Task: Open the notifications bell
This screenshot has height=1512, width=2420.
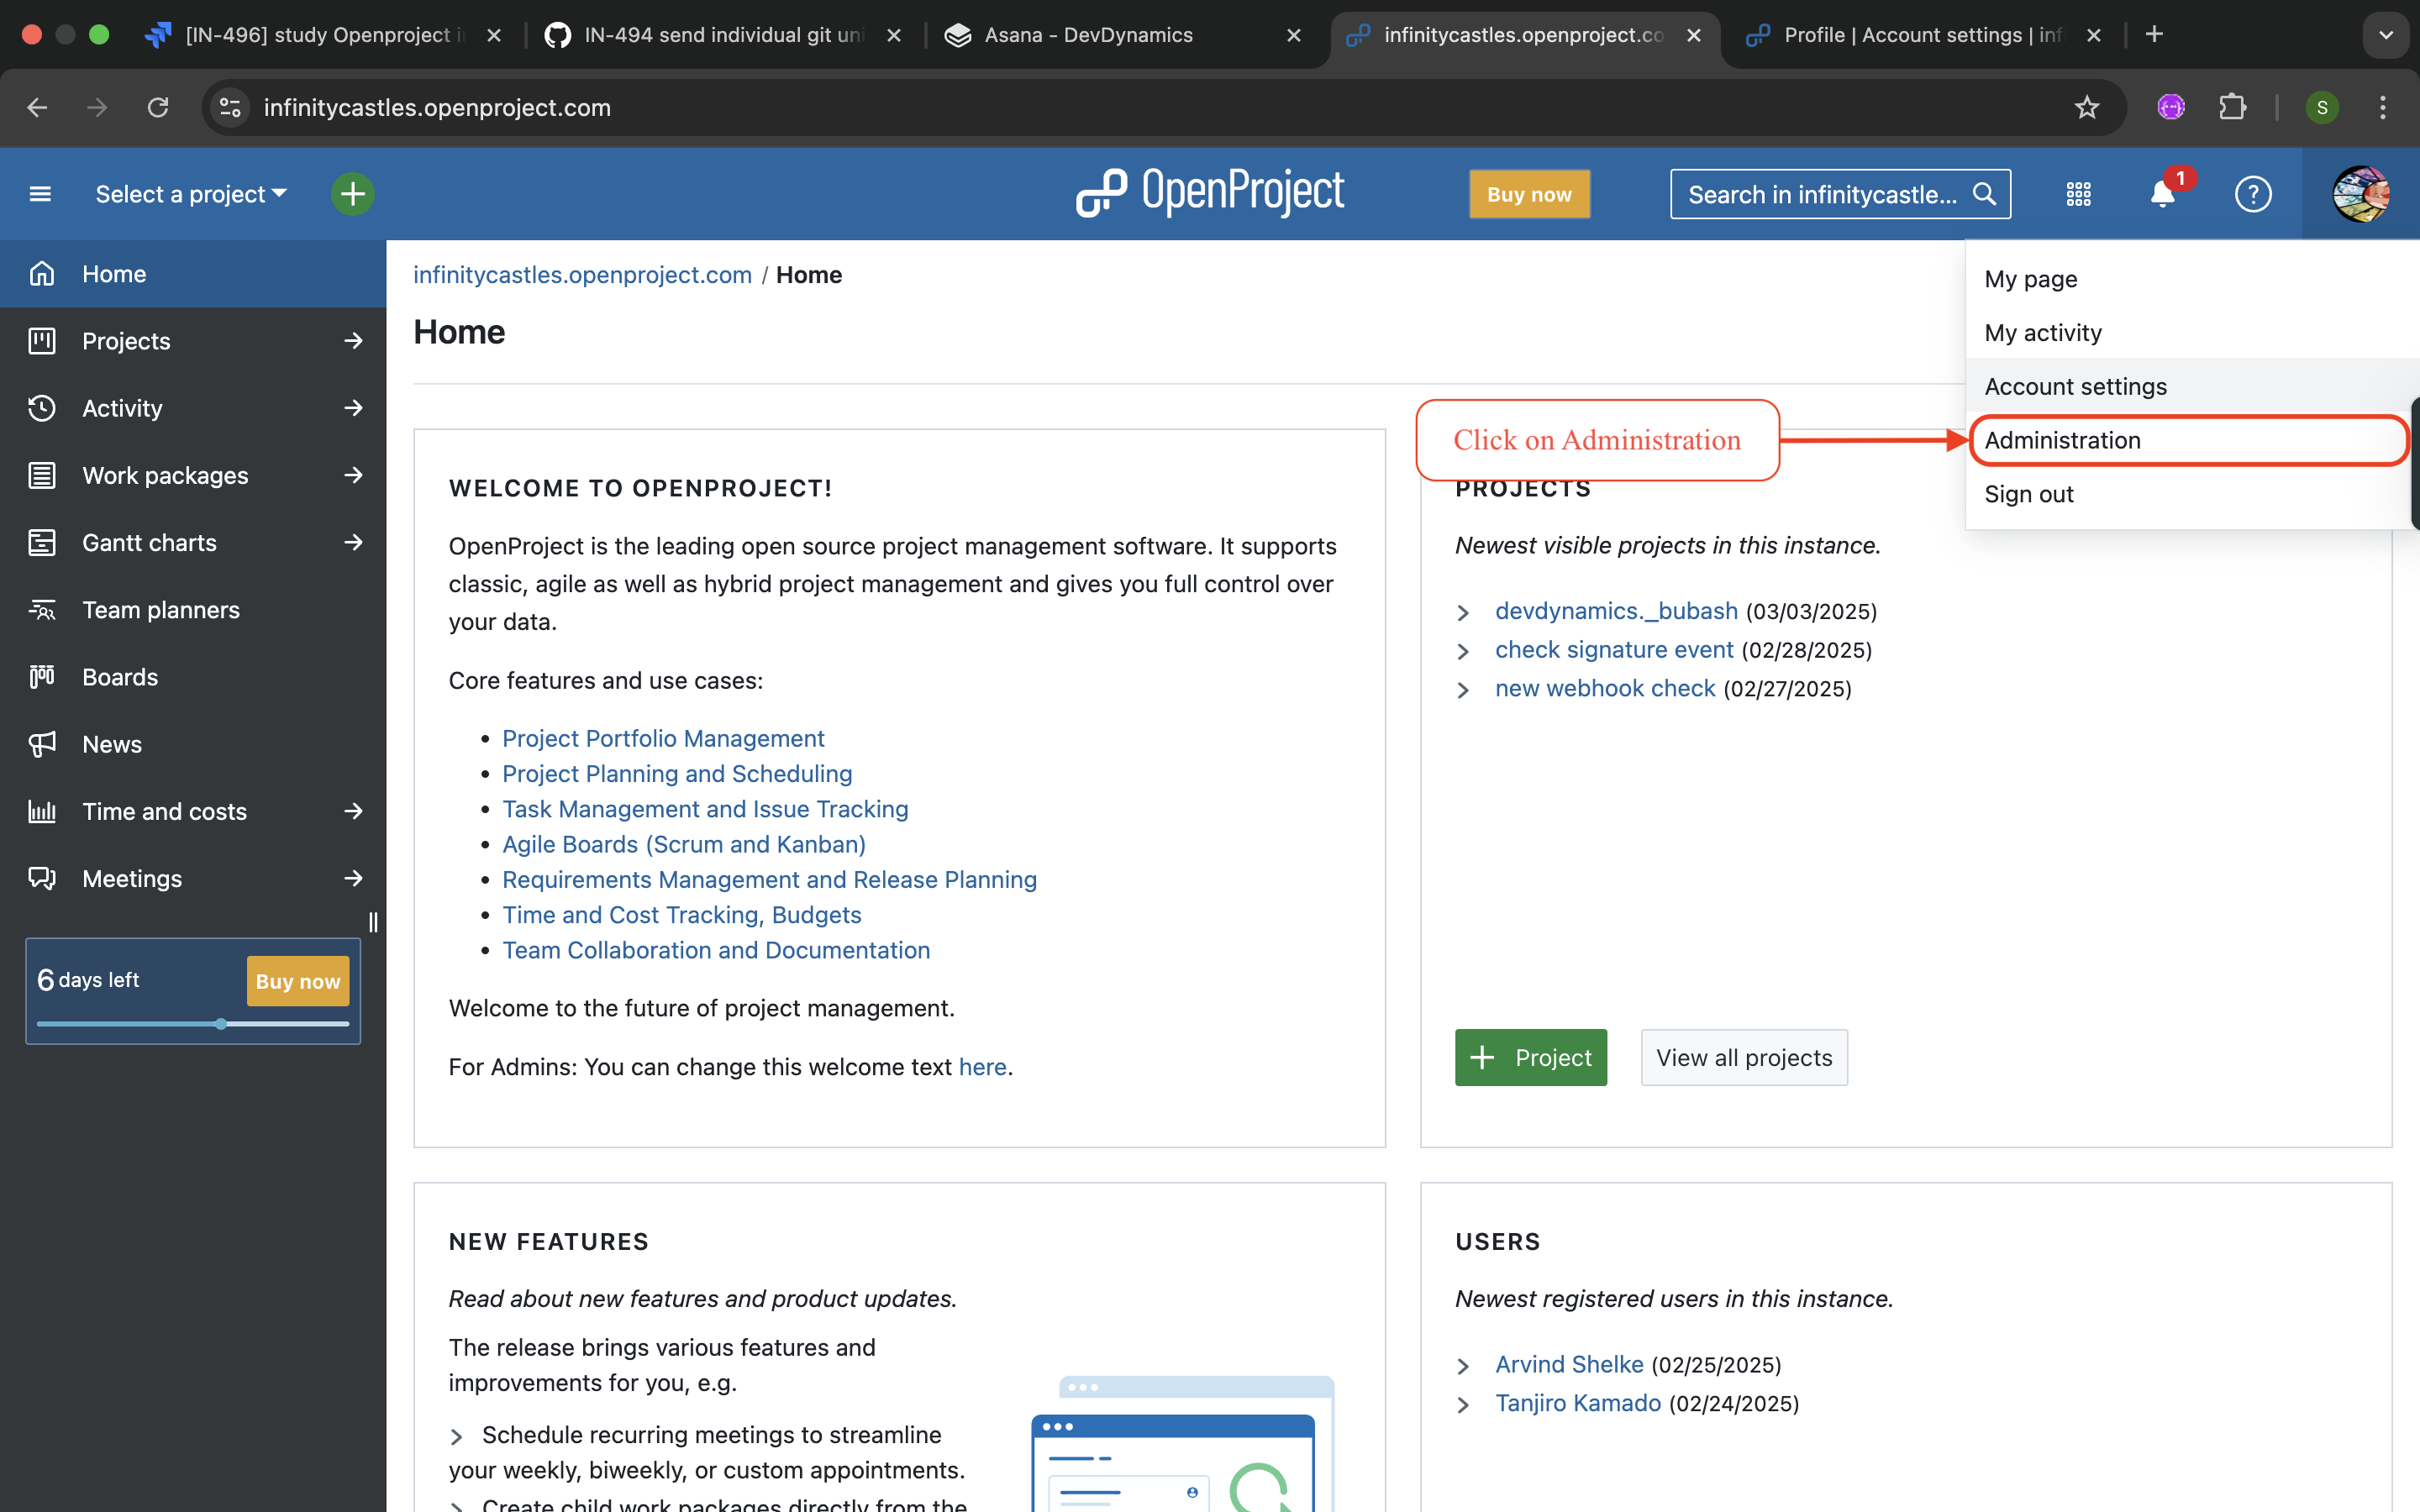Action: click(2162, 194)
